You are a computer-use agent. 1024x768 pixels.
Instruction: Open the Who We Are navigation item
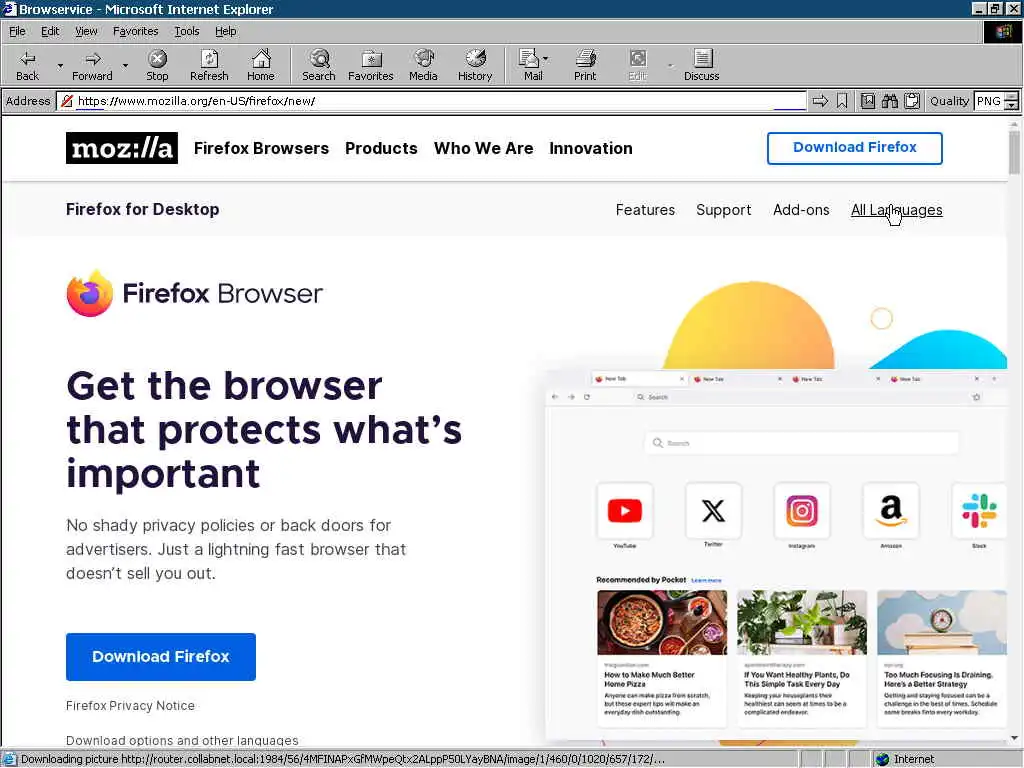pos(483,148)
